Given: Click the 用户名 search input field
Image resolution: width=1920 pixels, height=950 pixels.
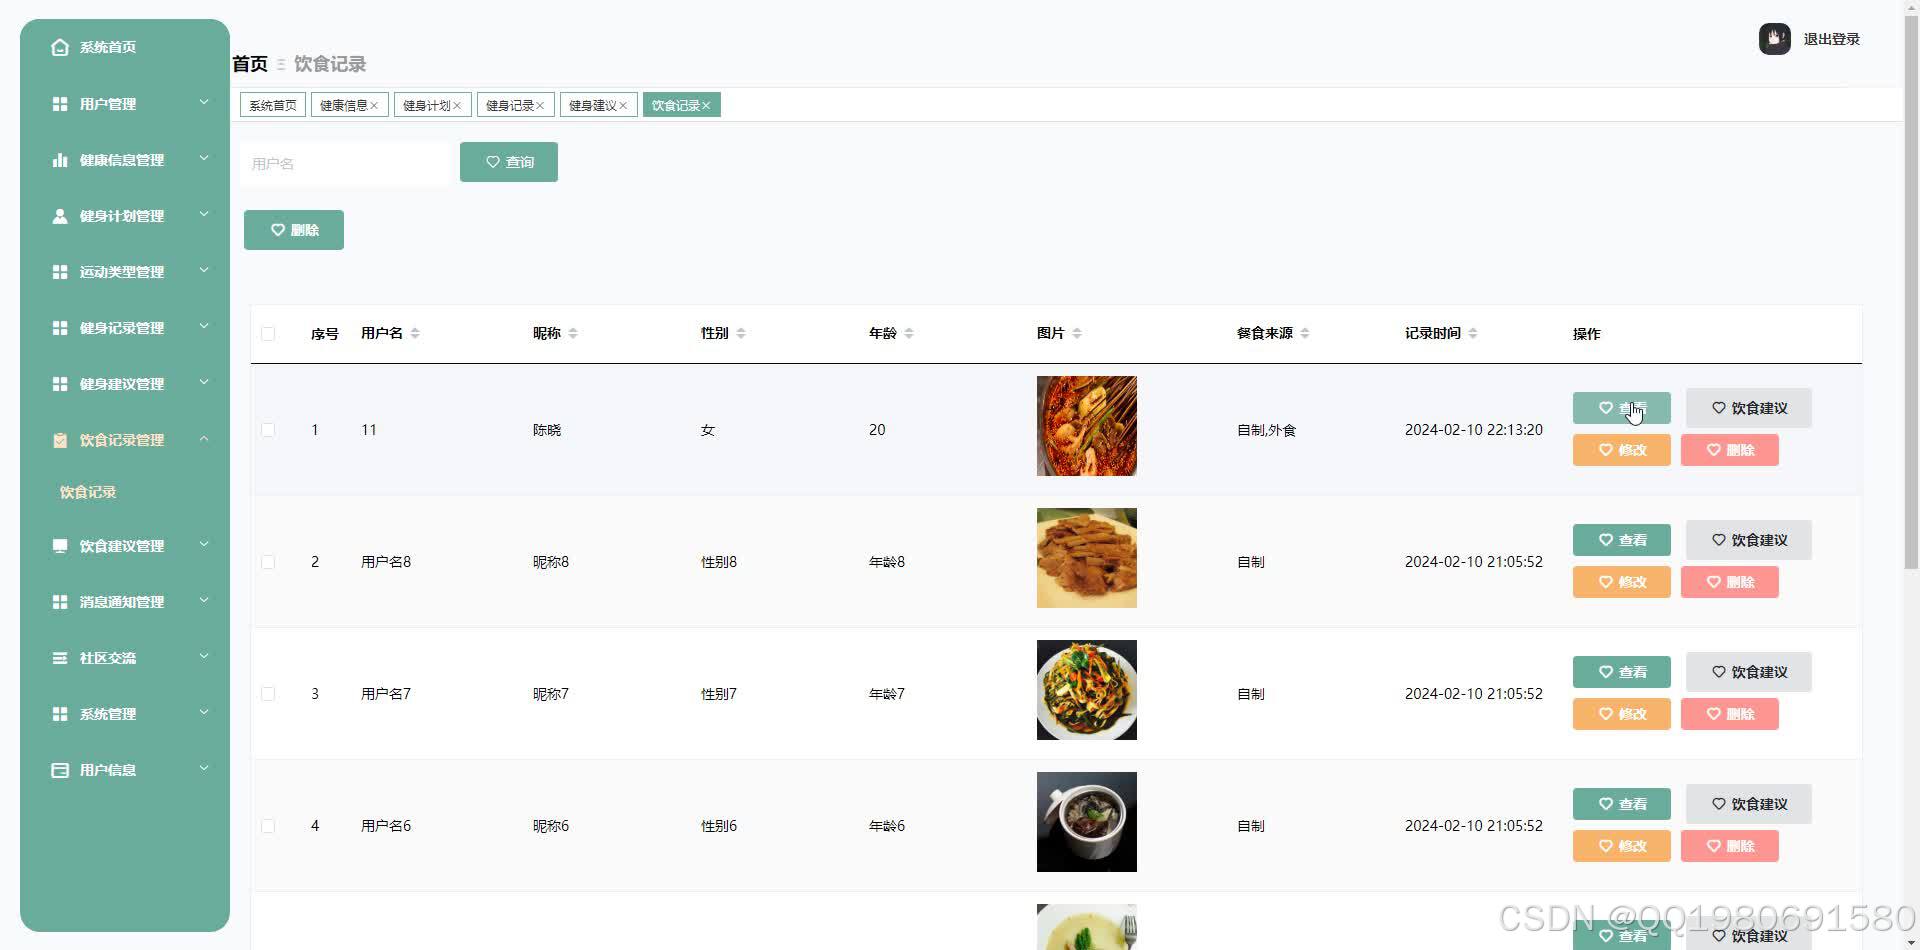Looking at the screenshot, I should (x=345, y=163).
